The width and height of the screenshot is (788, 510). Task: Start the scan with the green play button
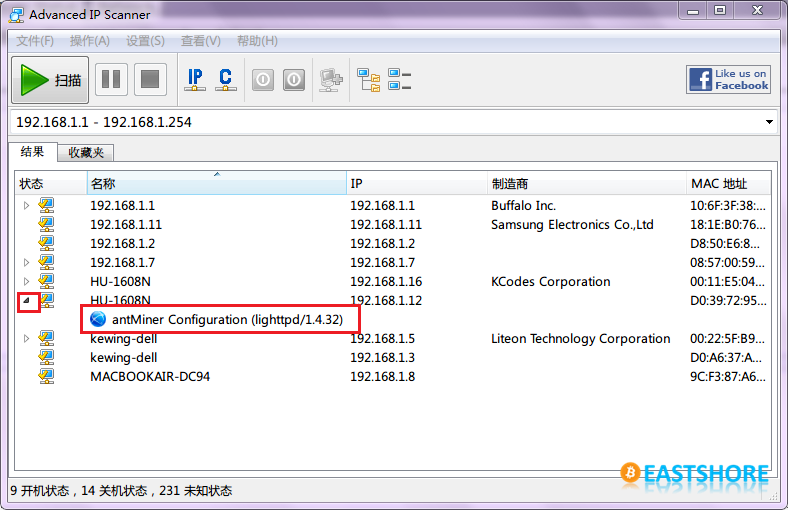(x=50, y=80)
